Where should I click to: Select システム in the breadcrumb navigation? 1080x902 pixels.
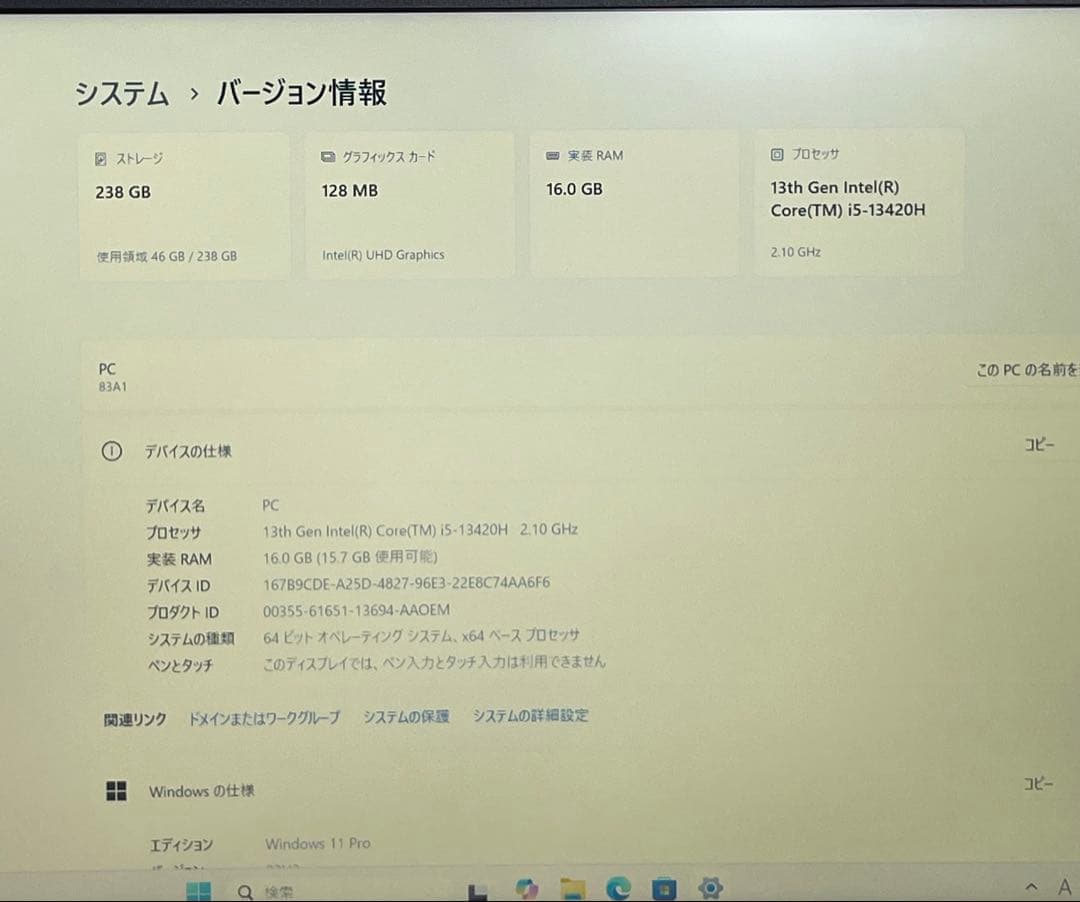(120, 92)
